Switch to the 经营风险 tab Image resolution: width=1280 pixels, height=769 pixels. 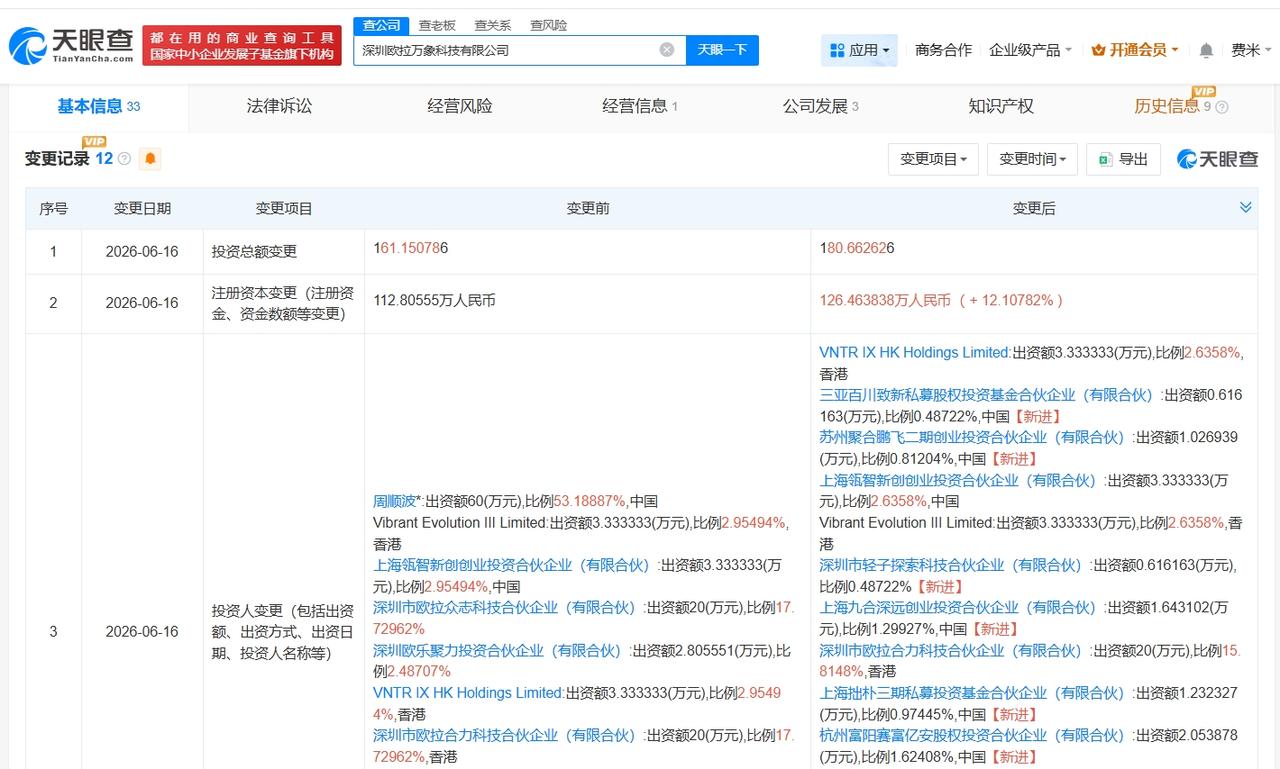click(x=460, y=106)
